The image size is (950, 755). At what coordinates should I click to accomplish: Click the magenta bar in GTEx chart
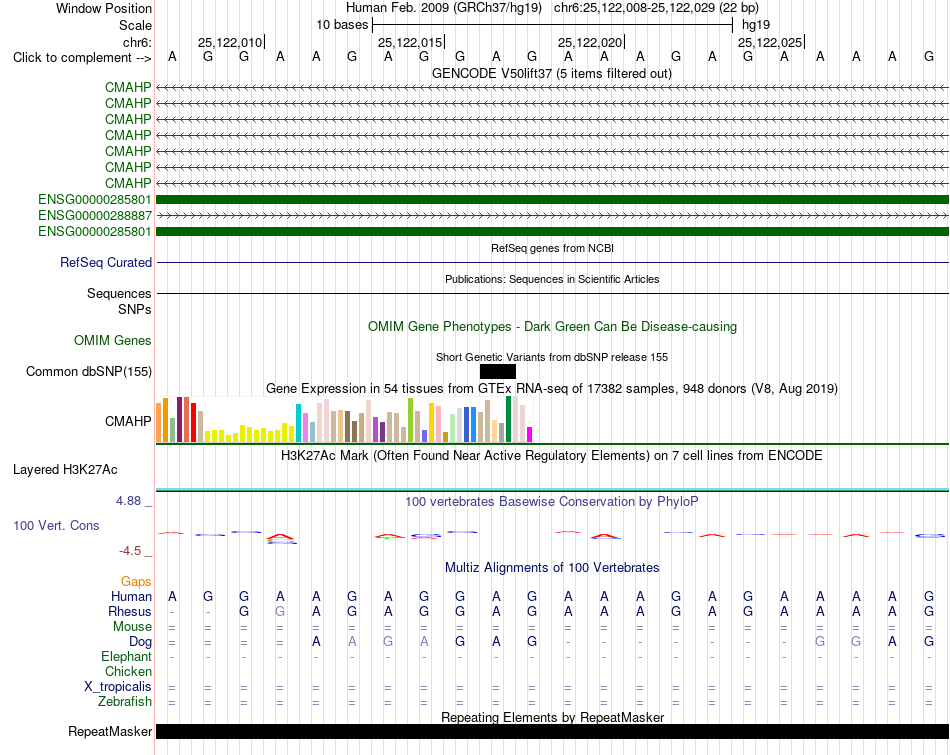click(529, 434)
